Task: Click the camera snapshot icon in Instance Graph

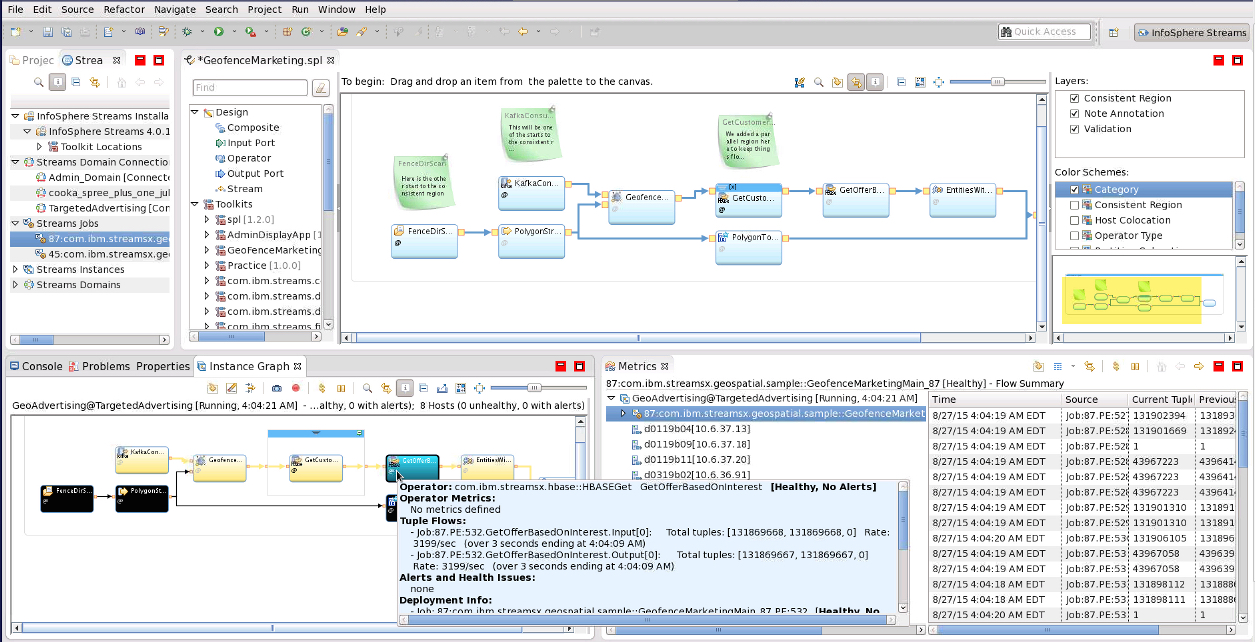Action: pyautogui.click(x=277, y=387)
